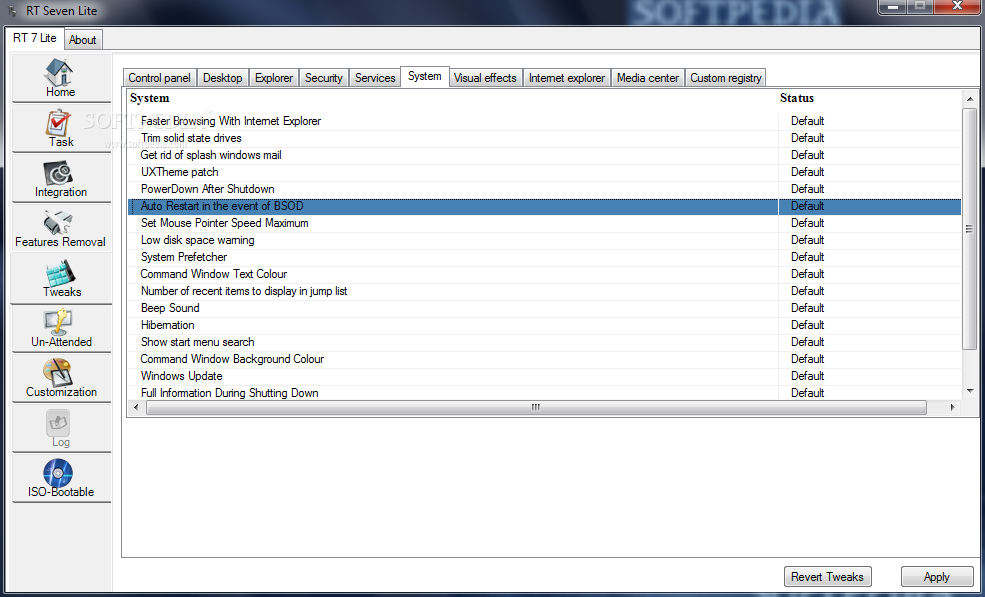Select 'Get rid of splash windows mail'

545,155
